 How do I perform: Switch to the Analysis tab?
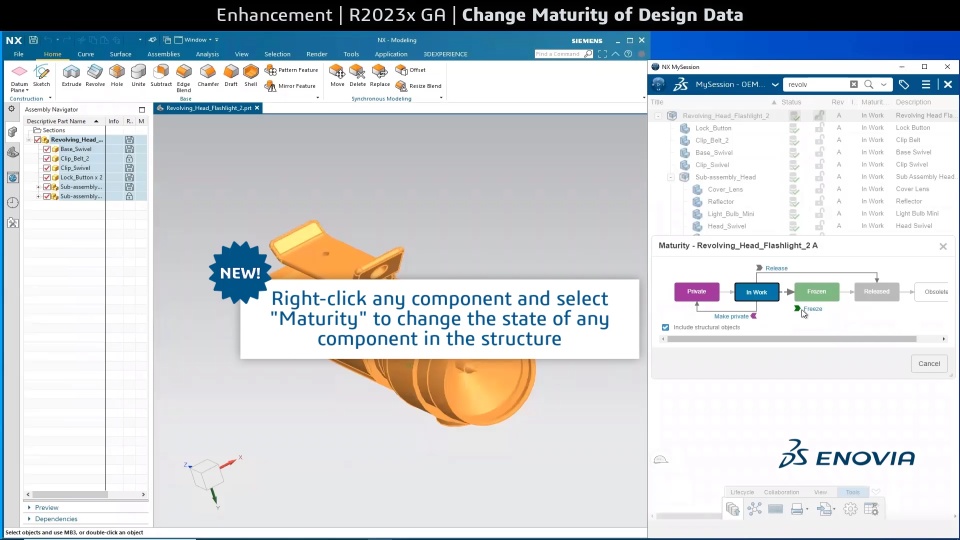click(x=207, y=54)
